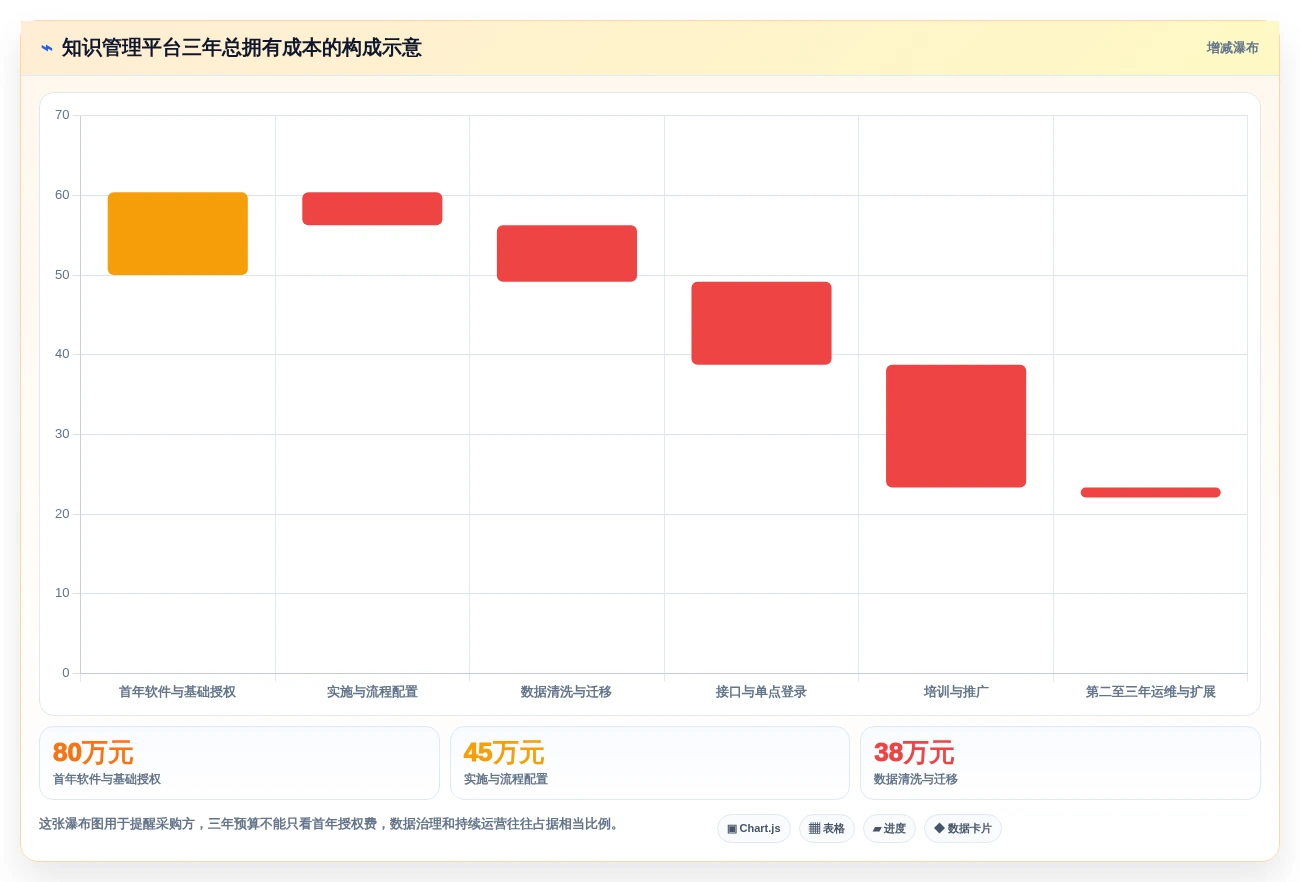Click the x-axis label 数据清洗与迁移
Viewport: 1300px width, 882px height.
tap(567, 692)
